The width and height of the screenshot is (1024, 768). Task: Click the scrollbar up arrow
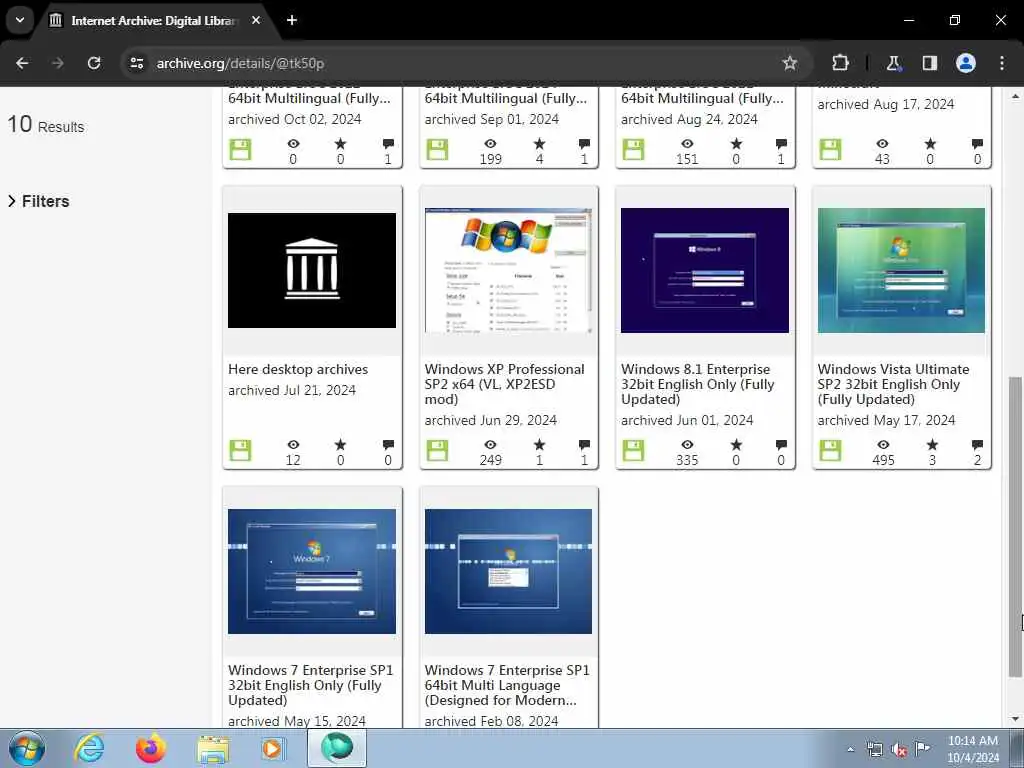1016,96
